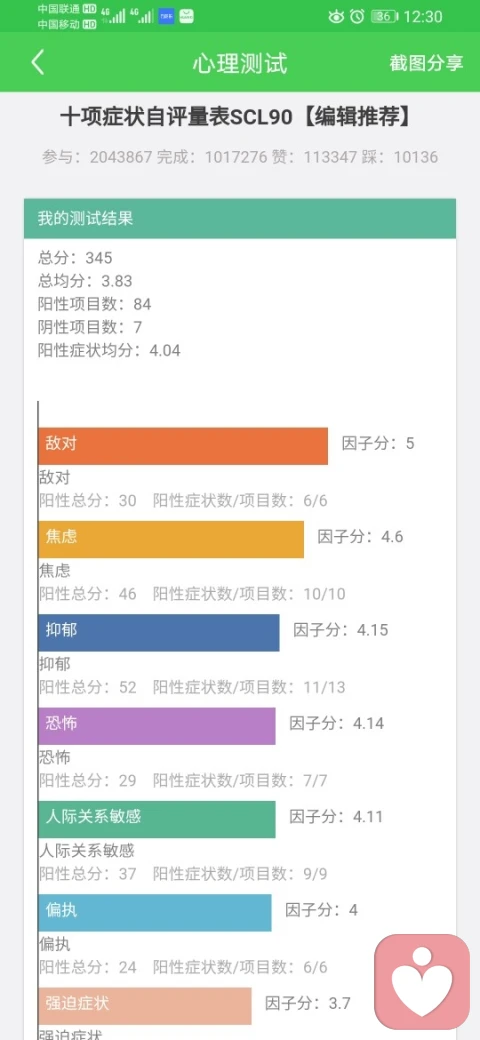Select the purple 恐怖 bar
Screen dimensions: 480x1040
(157, 726)
